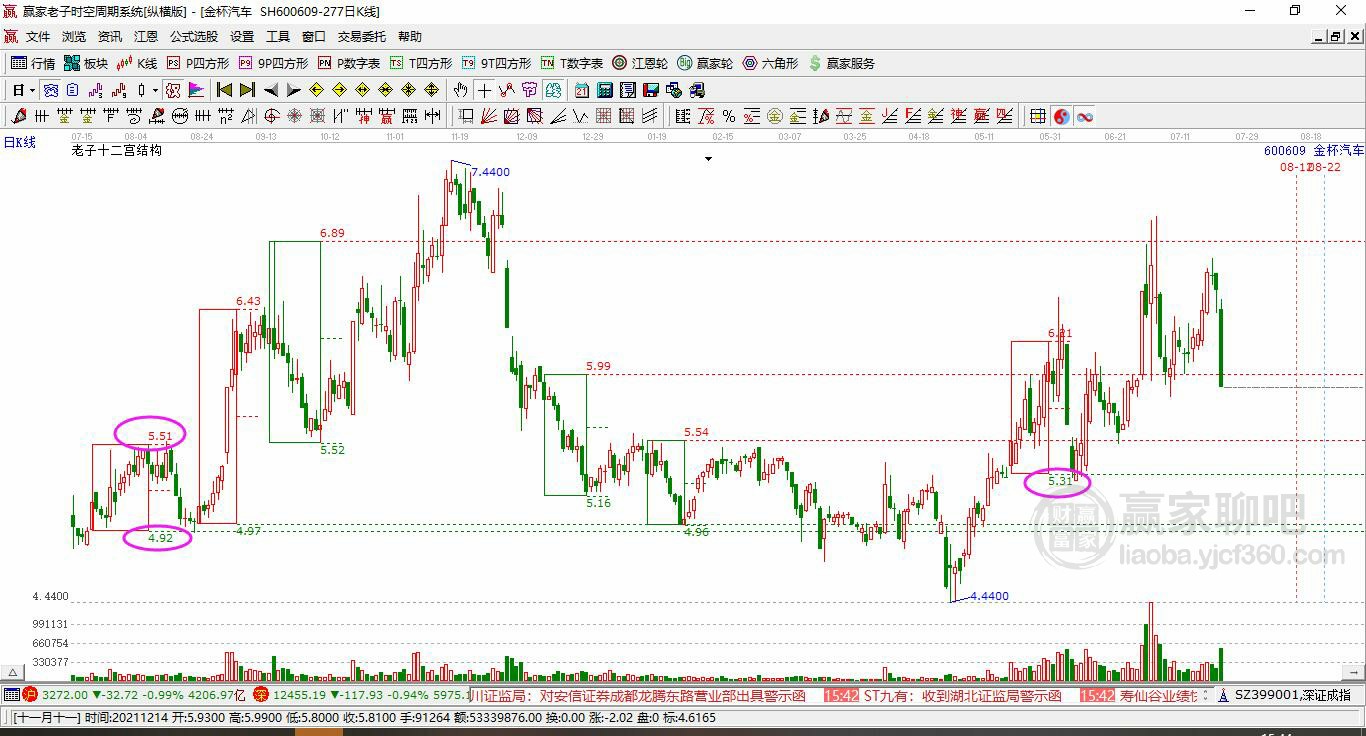Click the yellow-red grid table icon
The image size is (1366, 736).
(x=1038, y=116)
